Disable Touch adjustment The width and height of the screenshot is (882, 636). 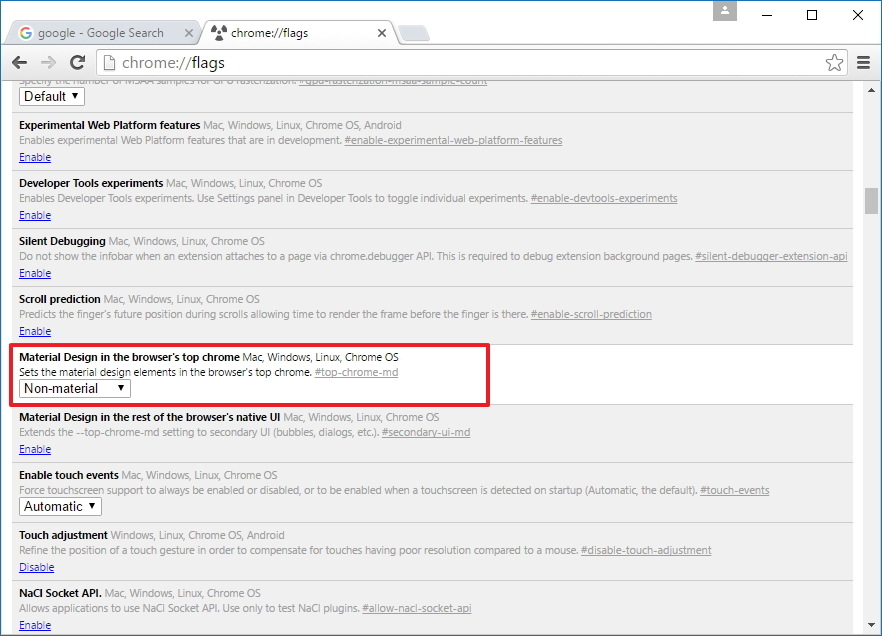tap(37, 567)
